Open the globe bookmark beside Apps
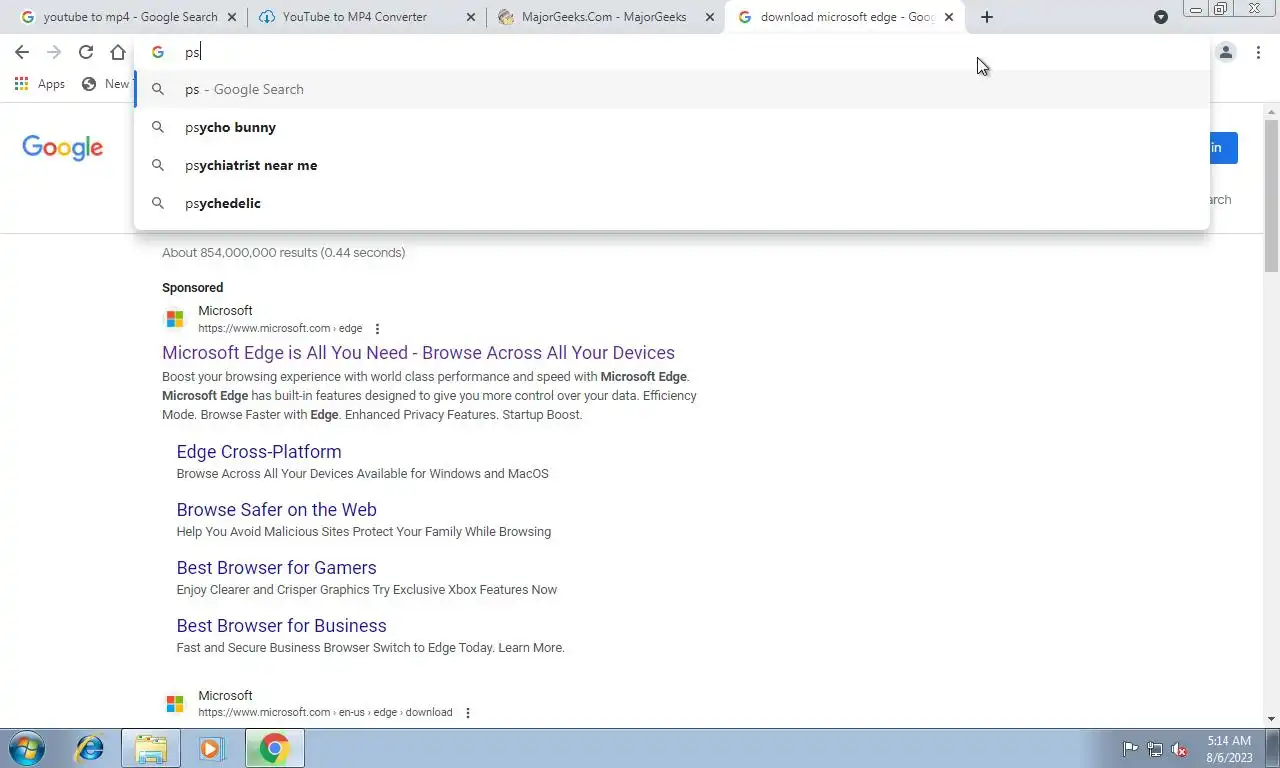This screenshot has width=1280, height=768. tap(105, 84)
